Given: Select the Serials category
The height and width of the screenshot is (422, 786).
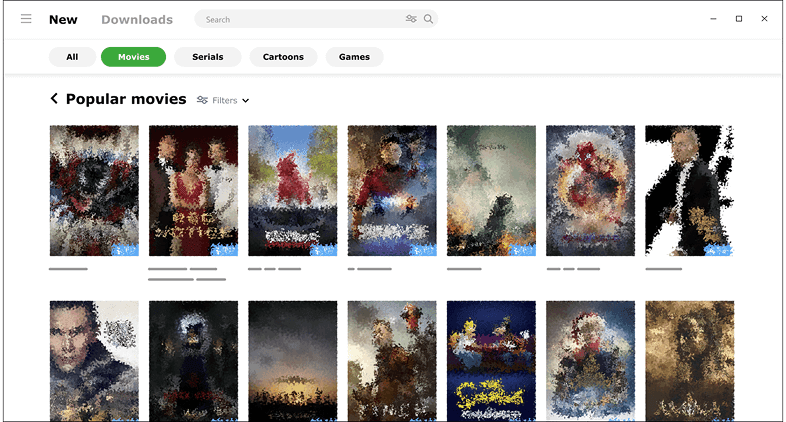Looking at the screenshot, I should [208, 57].
